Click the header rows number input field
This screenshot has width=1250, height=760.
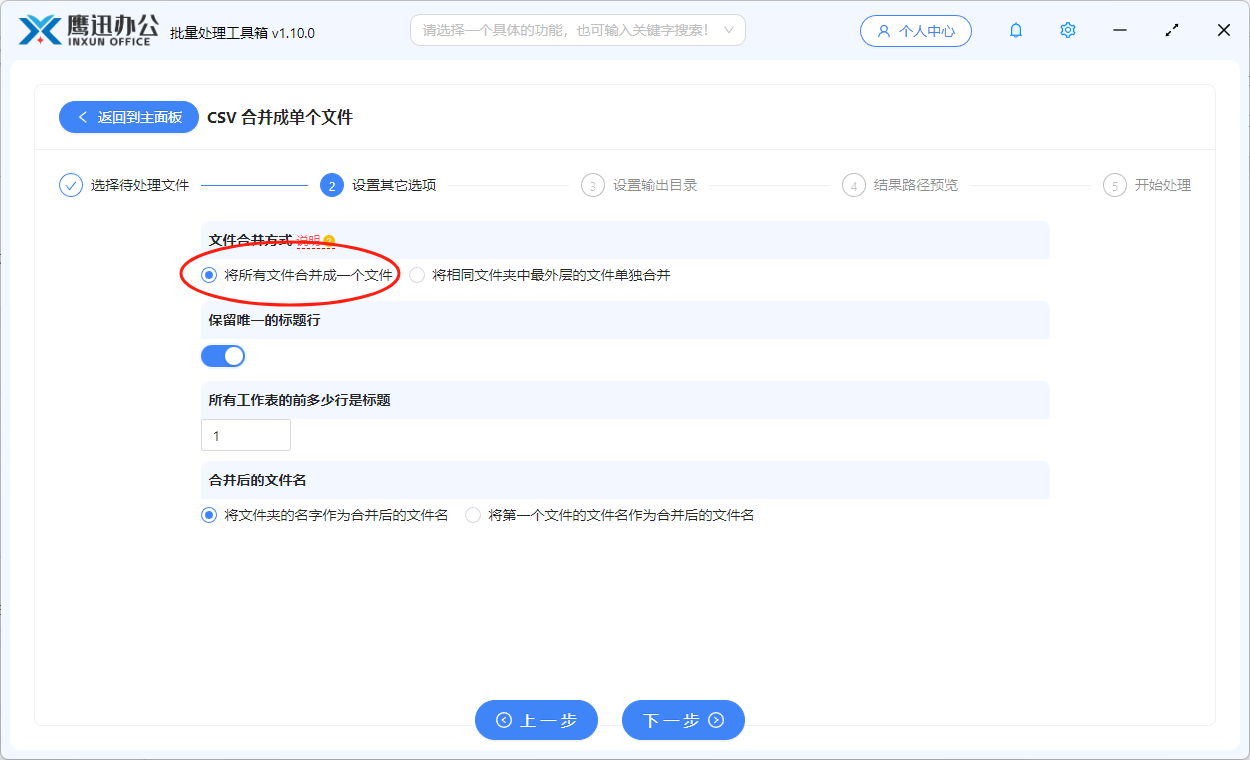(x=246, y=434)
